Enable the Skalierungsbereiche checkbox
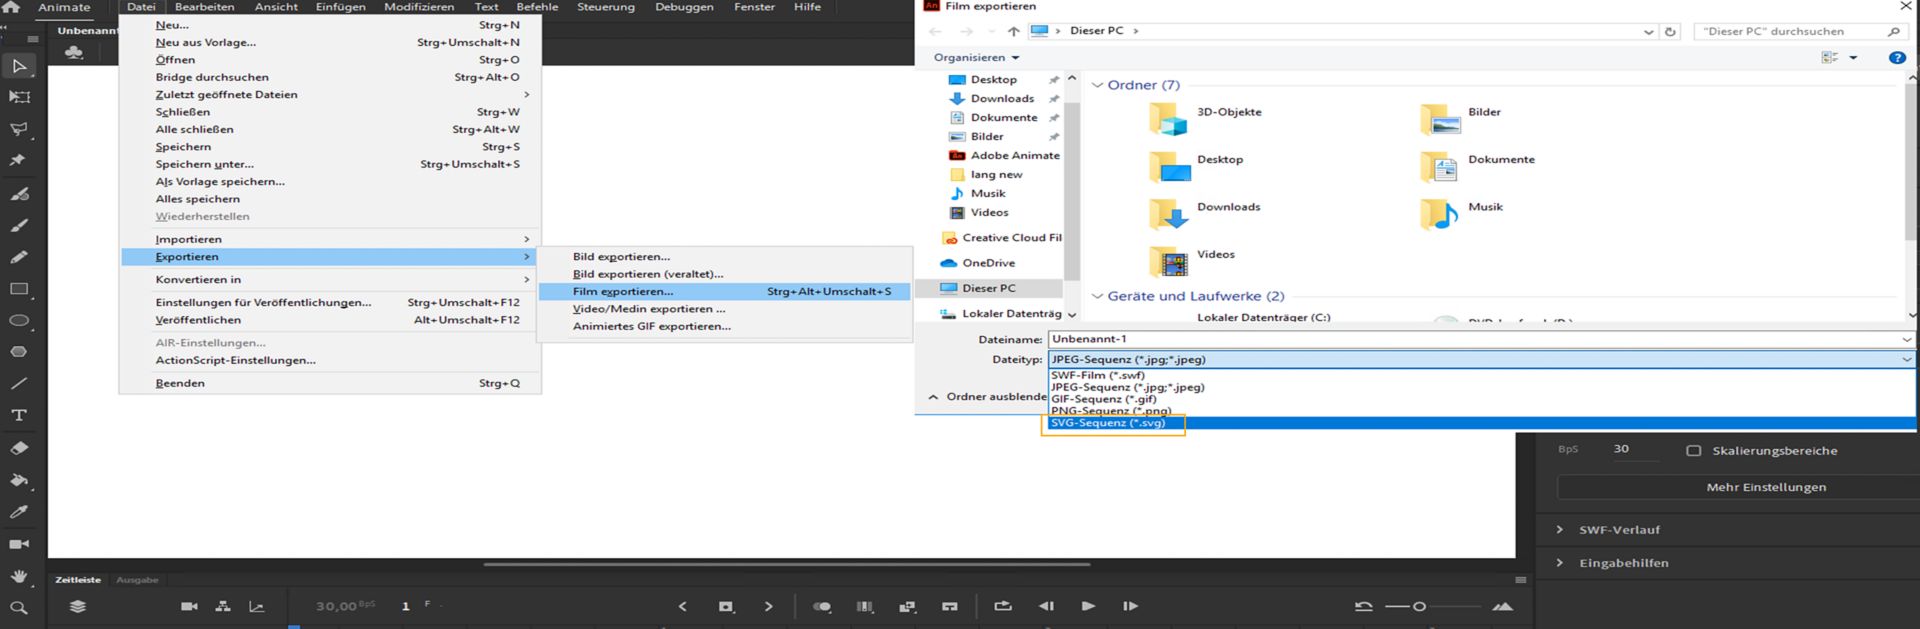The height and width of the screenshot is (629, 1920). click(x=1694, y=451)
